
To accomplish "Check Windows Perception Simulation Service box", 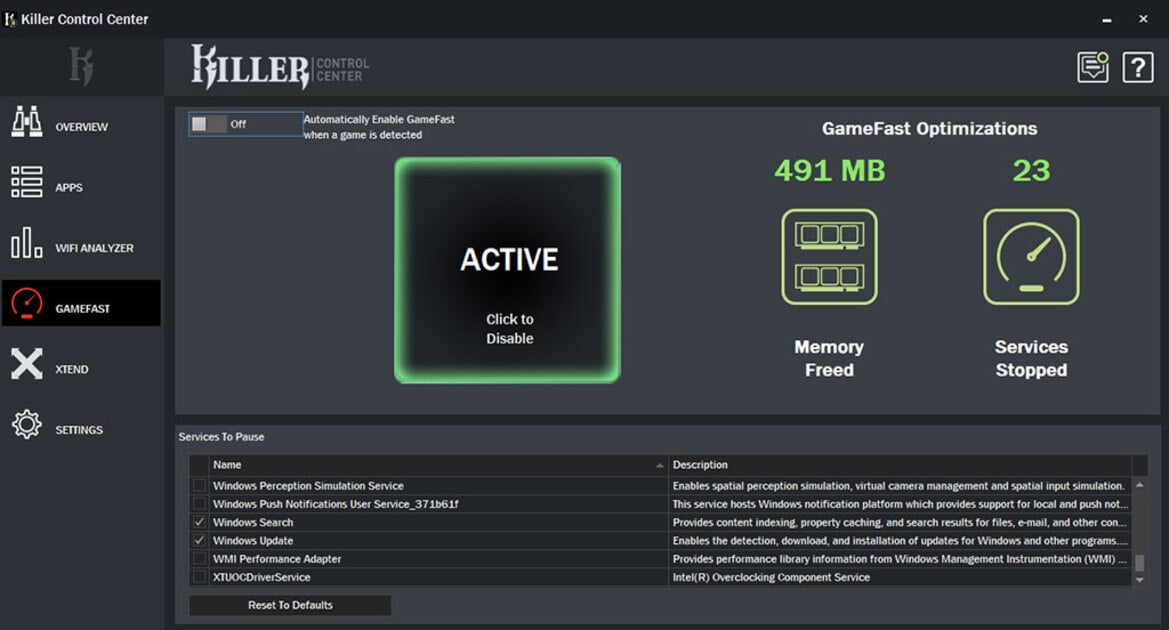I will click(199, 485).
